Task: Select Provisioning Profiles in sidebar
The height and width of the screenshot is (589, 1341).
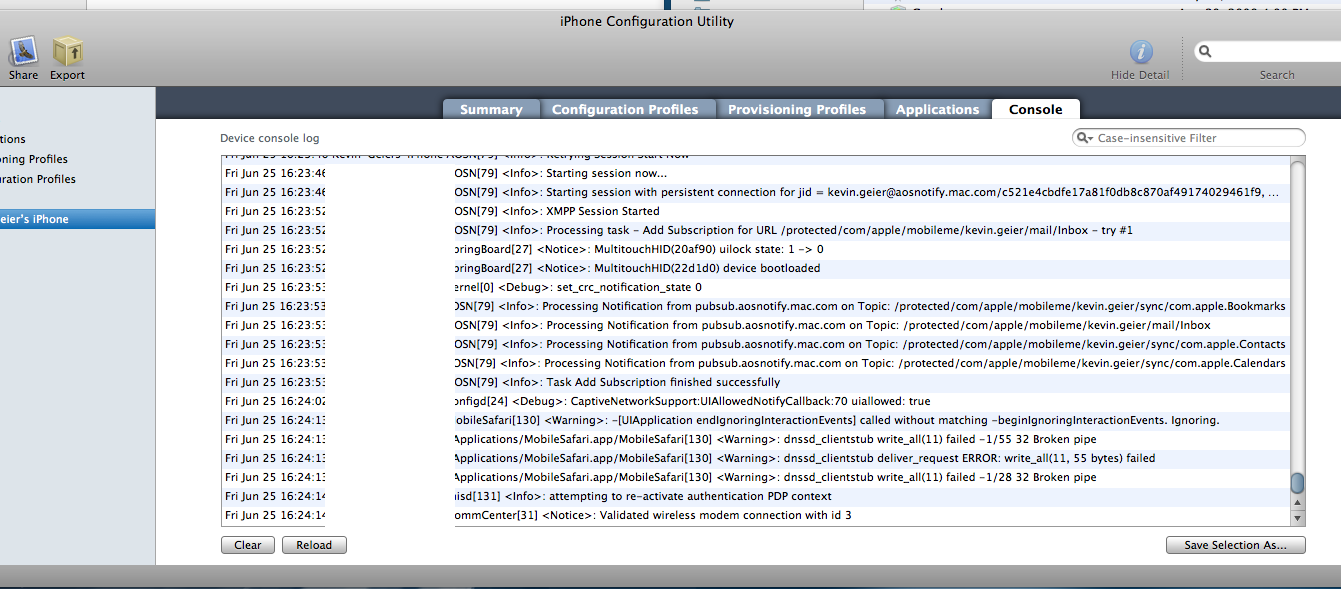Action: tap(77, 159)
